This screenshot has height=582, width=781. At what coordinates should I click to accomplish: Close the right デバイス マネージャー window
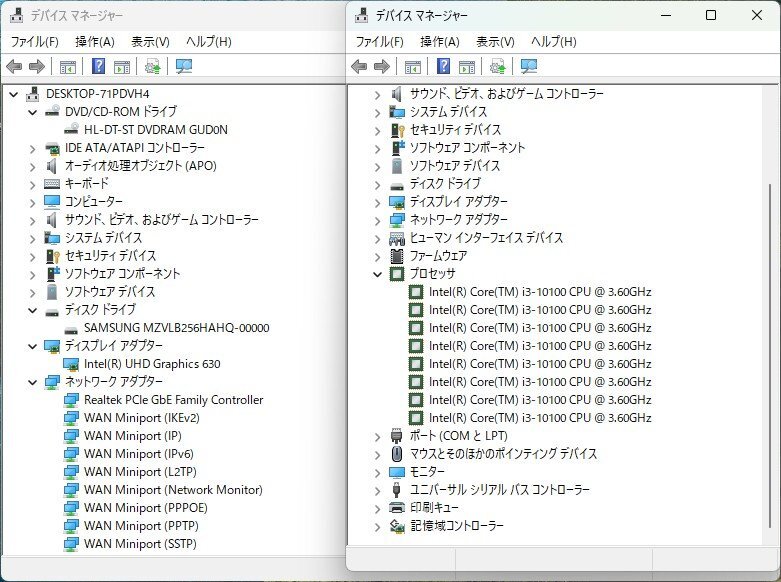(757, 15)
